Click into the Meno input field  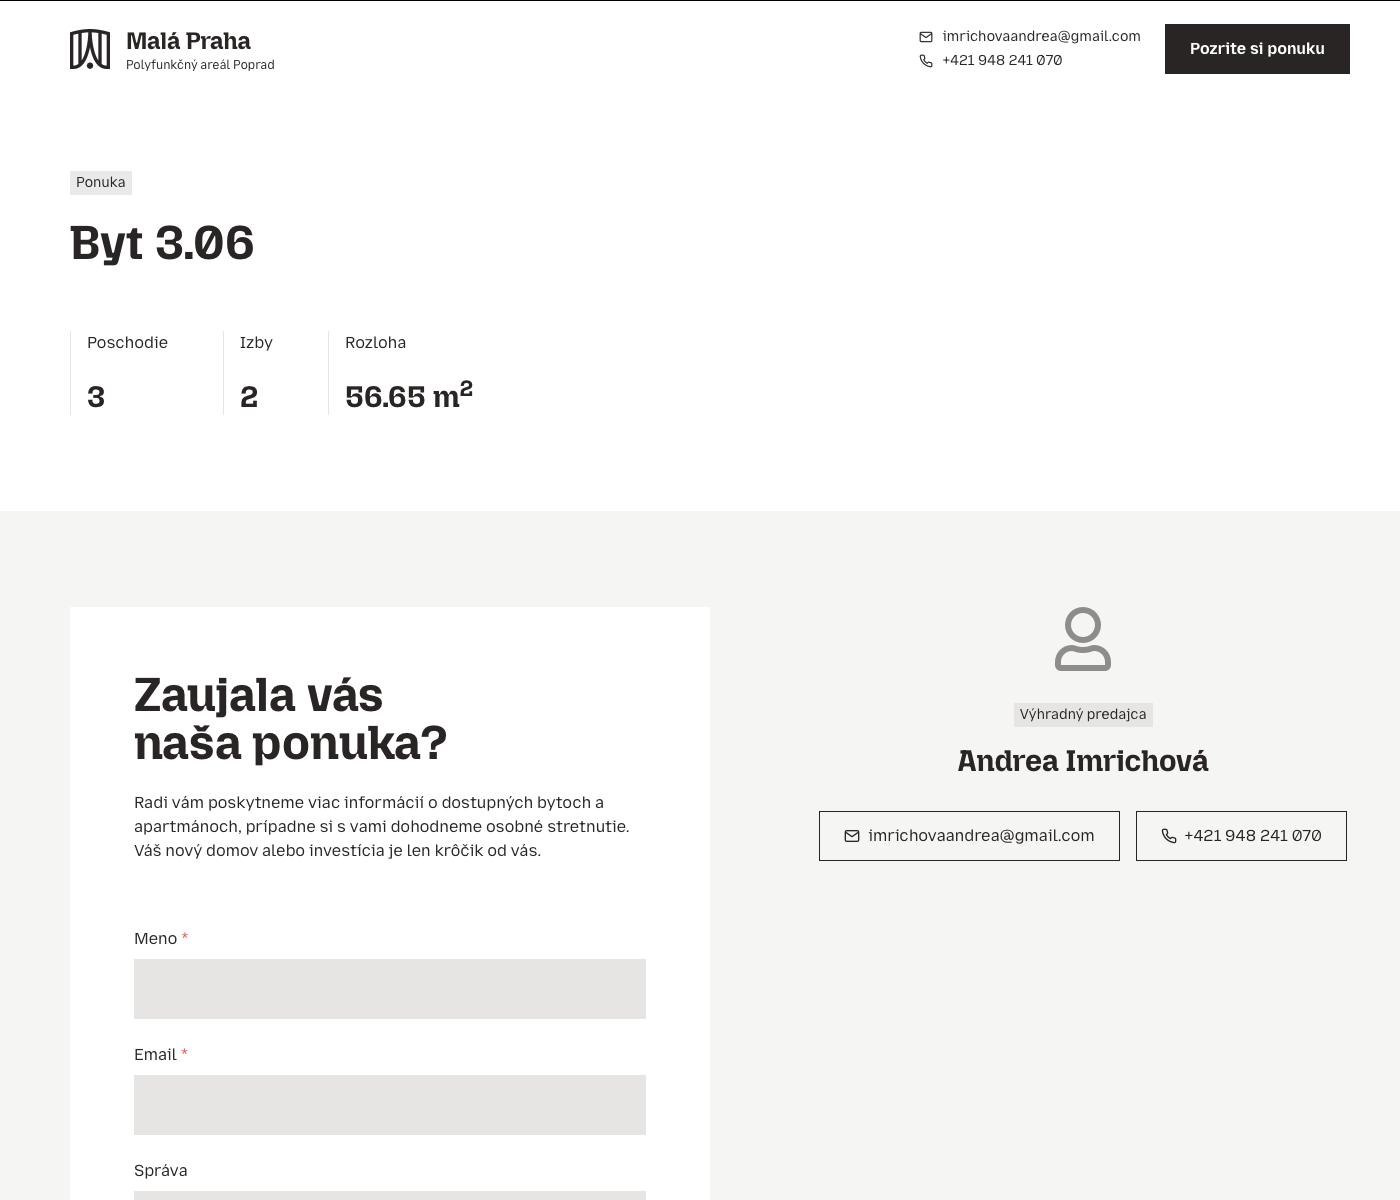click(x=389, y=988)
